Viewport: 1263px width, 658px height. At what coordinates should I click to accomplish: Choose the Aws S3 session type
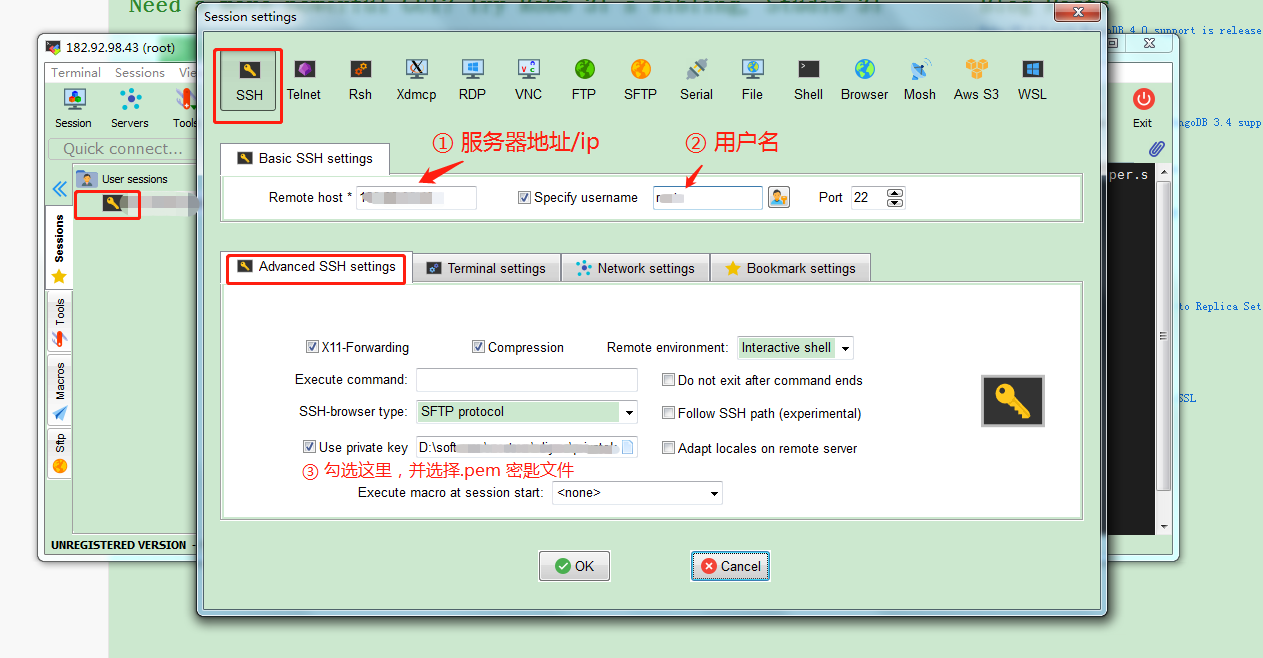976,81
